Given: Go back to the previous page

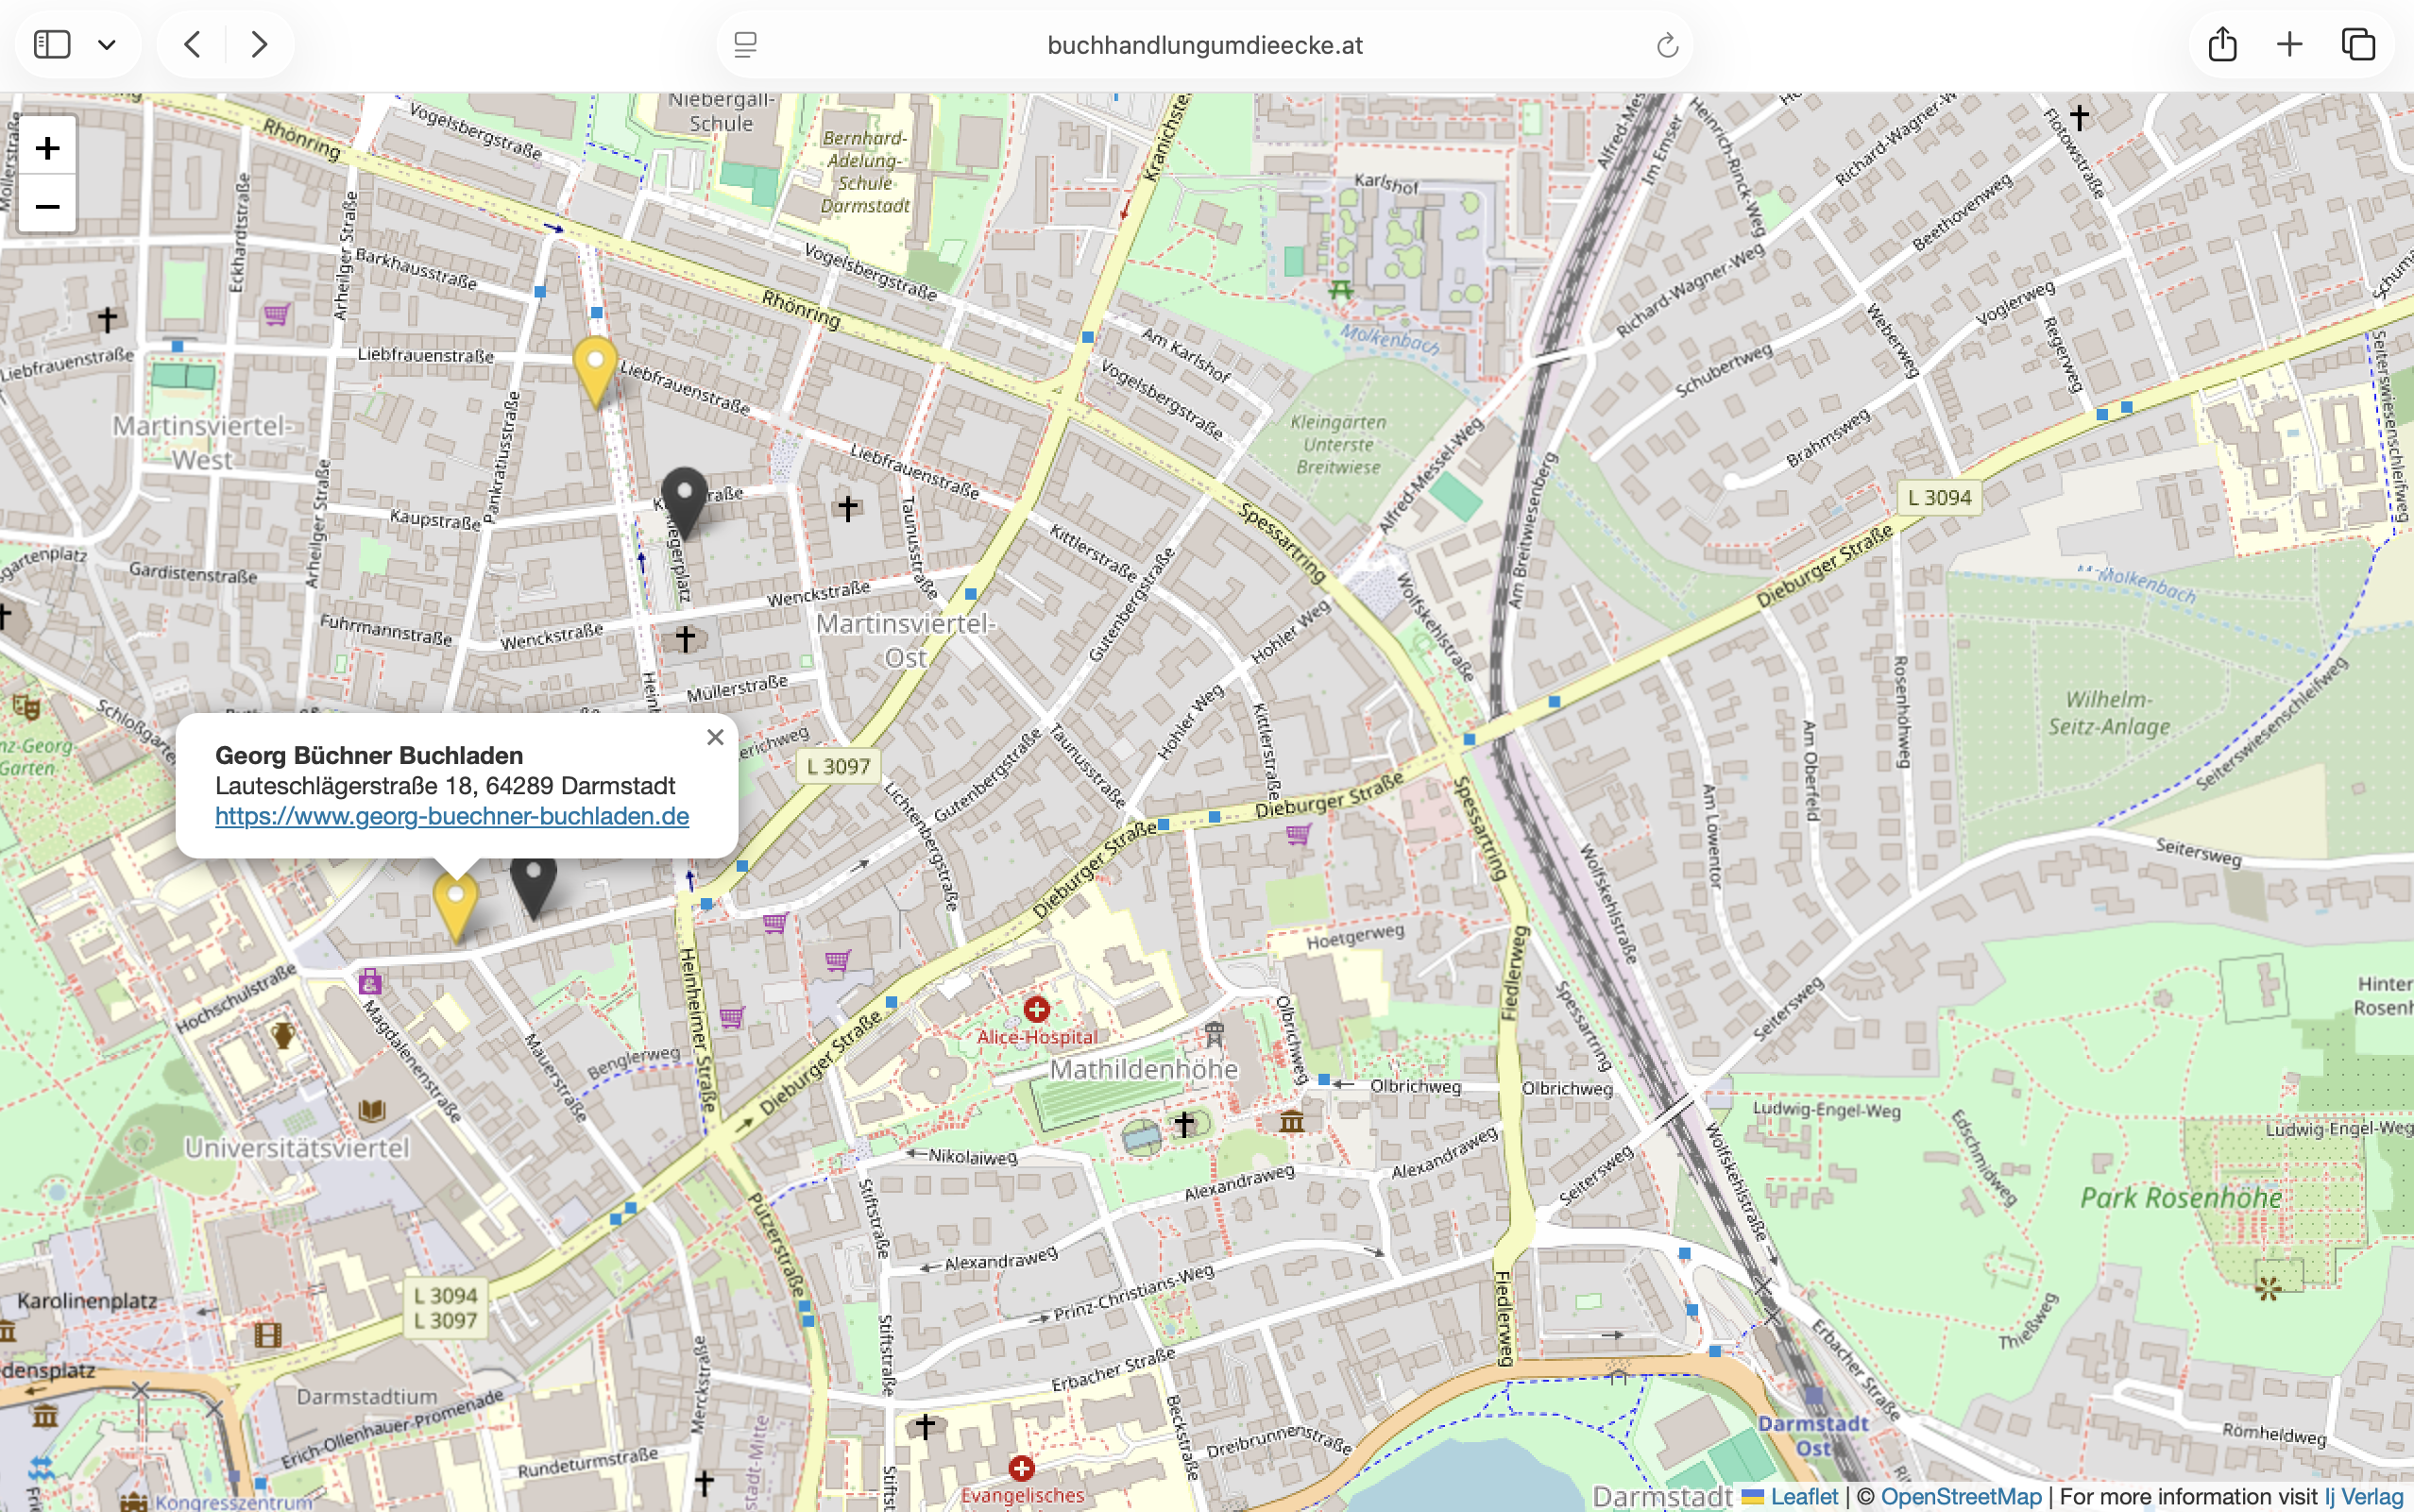Looking at the screenshot, I should [x=193, y=44].
